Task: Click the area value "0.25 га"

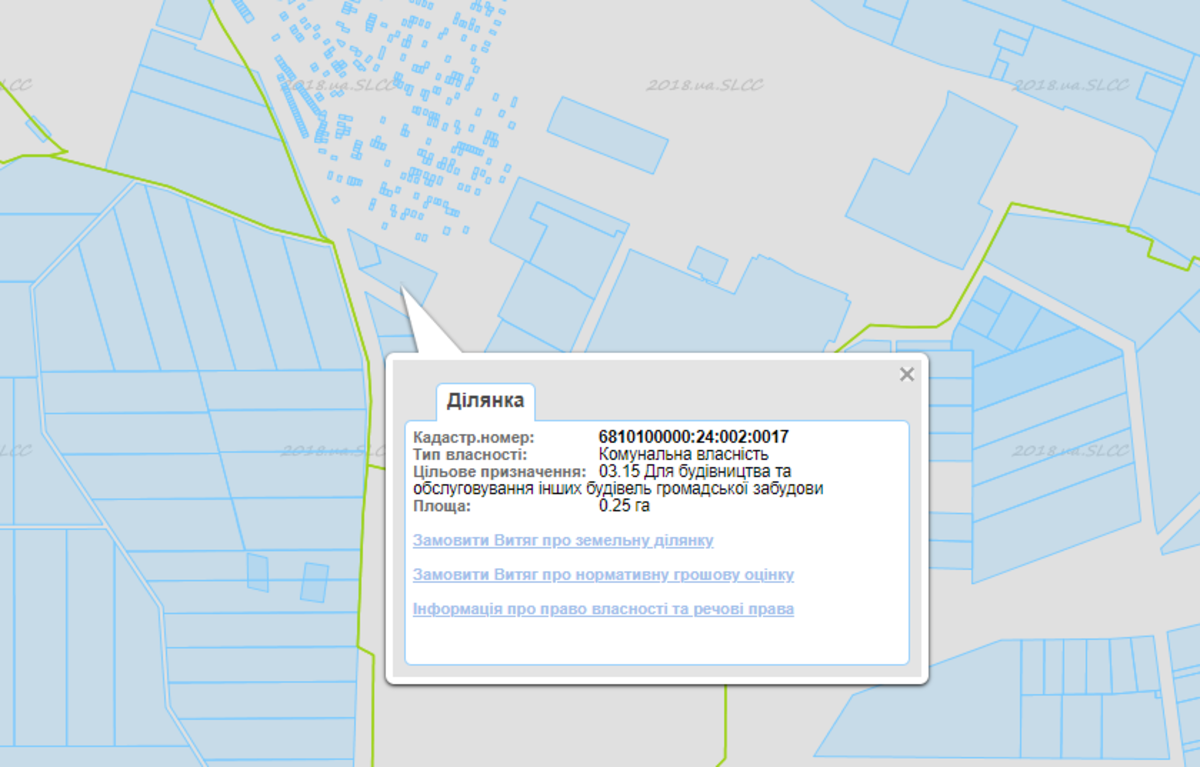Action: [624, 506]
